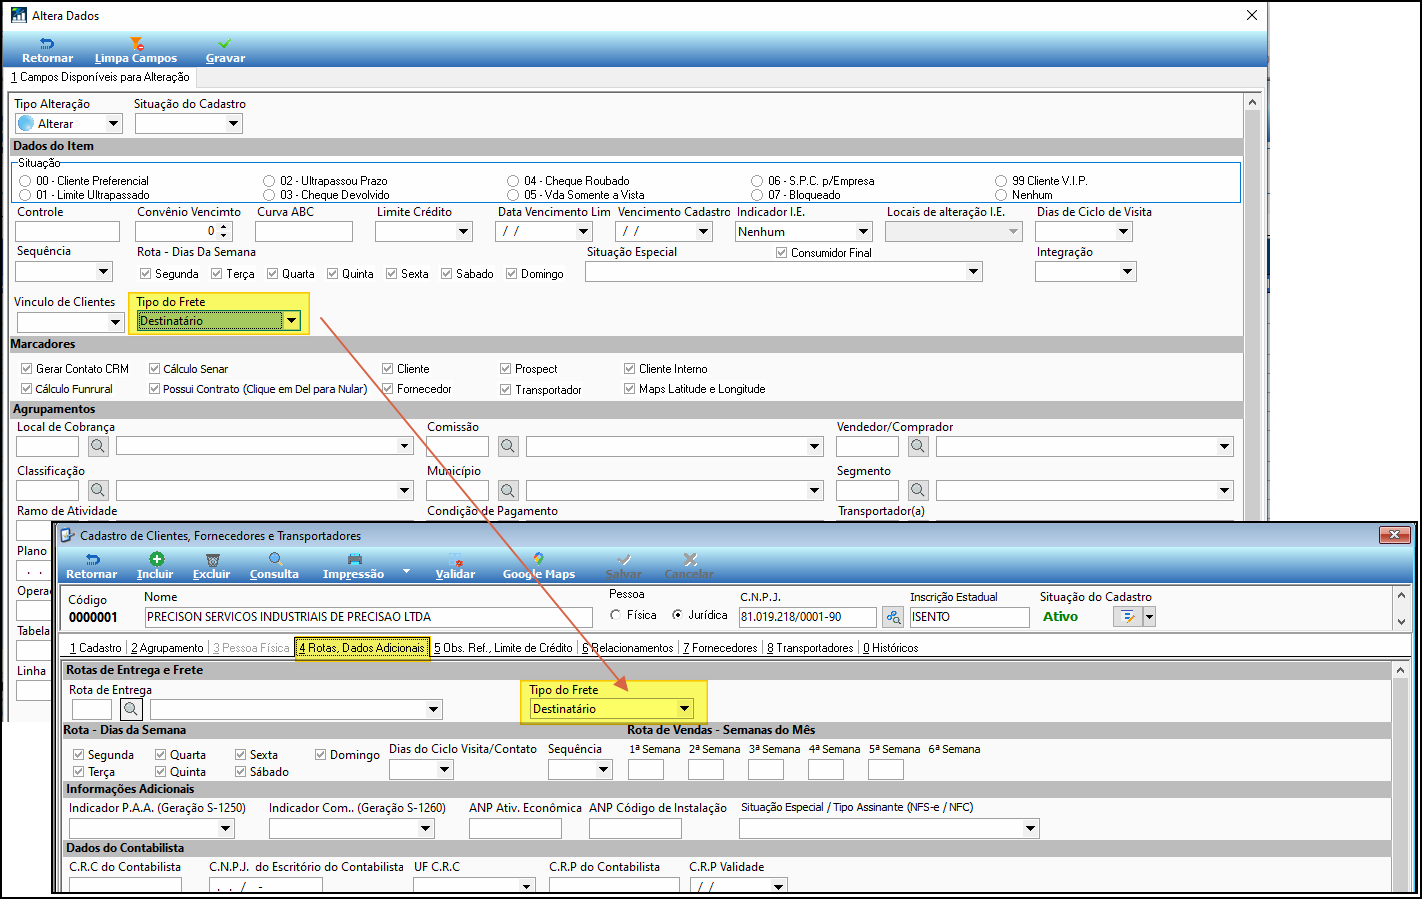Toggle Cálculo Funrural checkbox

click(26, 388)
